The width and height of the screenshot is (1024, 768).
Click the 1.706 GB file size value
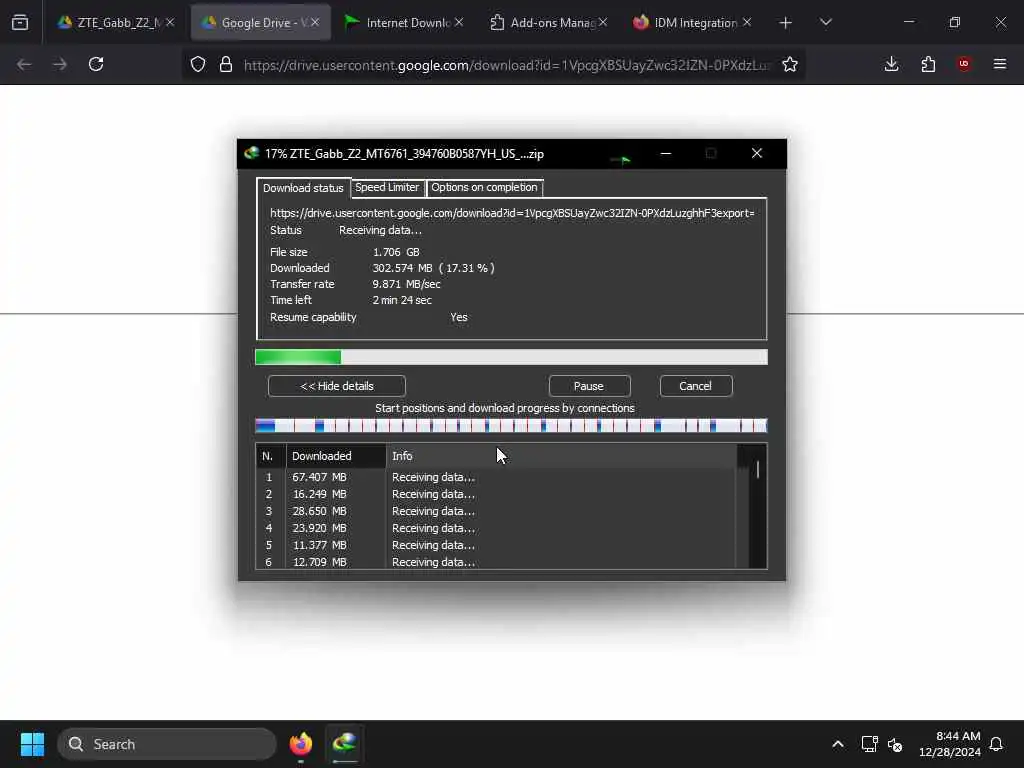(396, 252)
